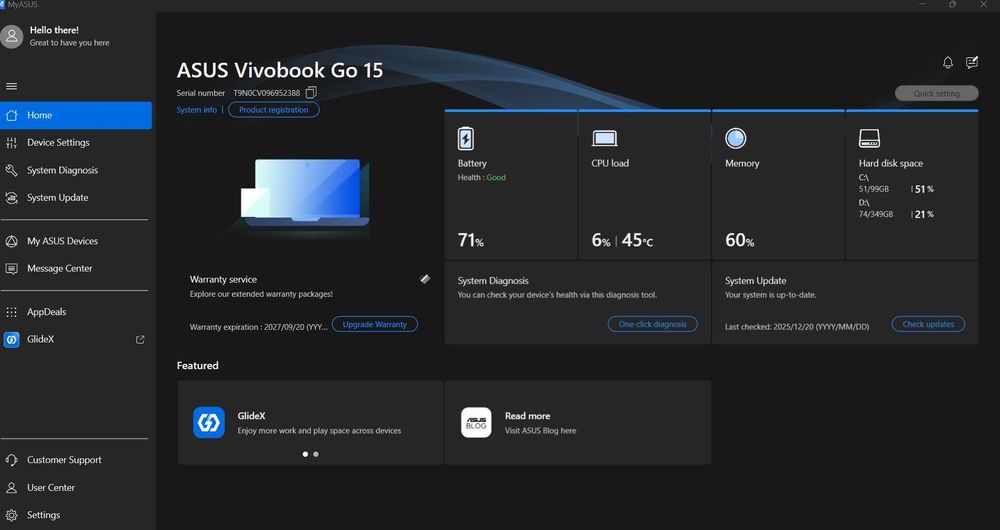The image size is (1000, 530).
Task: Open Message Center
Action: pos(76,269)
